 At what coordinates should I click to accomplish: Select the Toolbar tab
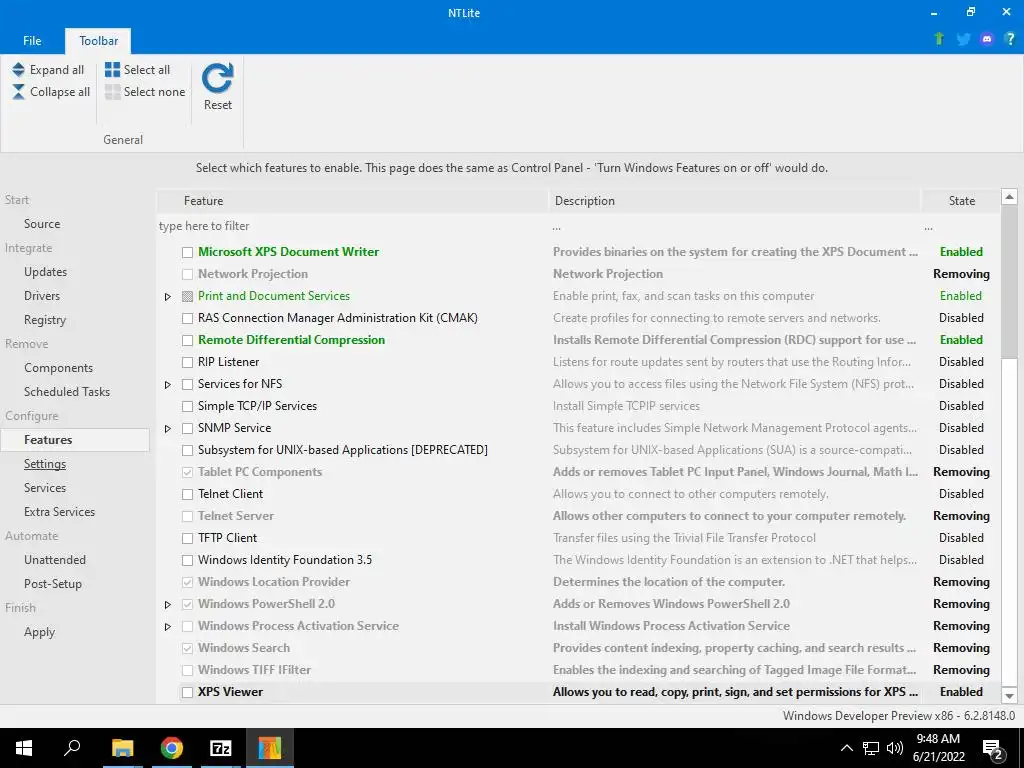tap(99, 40)
